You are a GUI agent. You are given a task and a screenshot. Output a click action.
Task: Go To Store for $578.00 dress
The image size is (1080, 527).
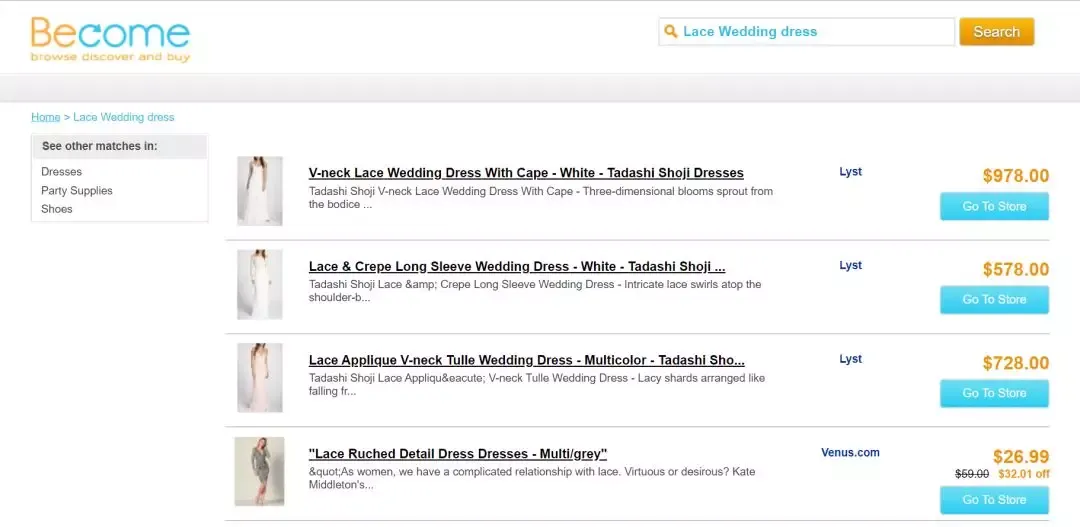pyautogui.click(x=994, y=300)
